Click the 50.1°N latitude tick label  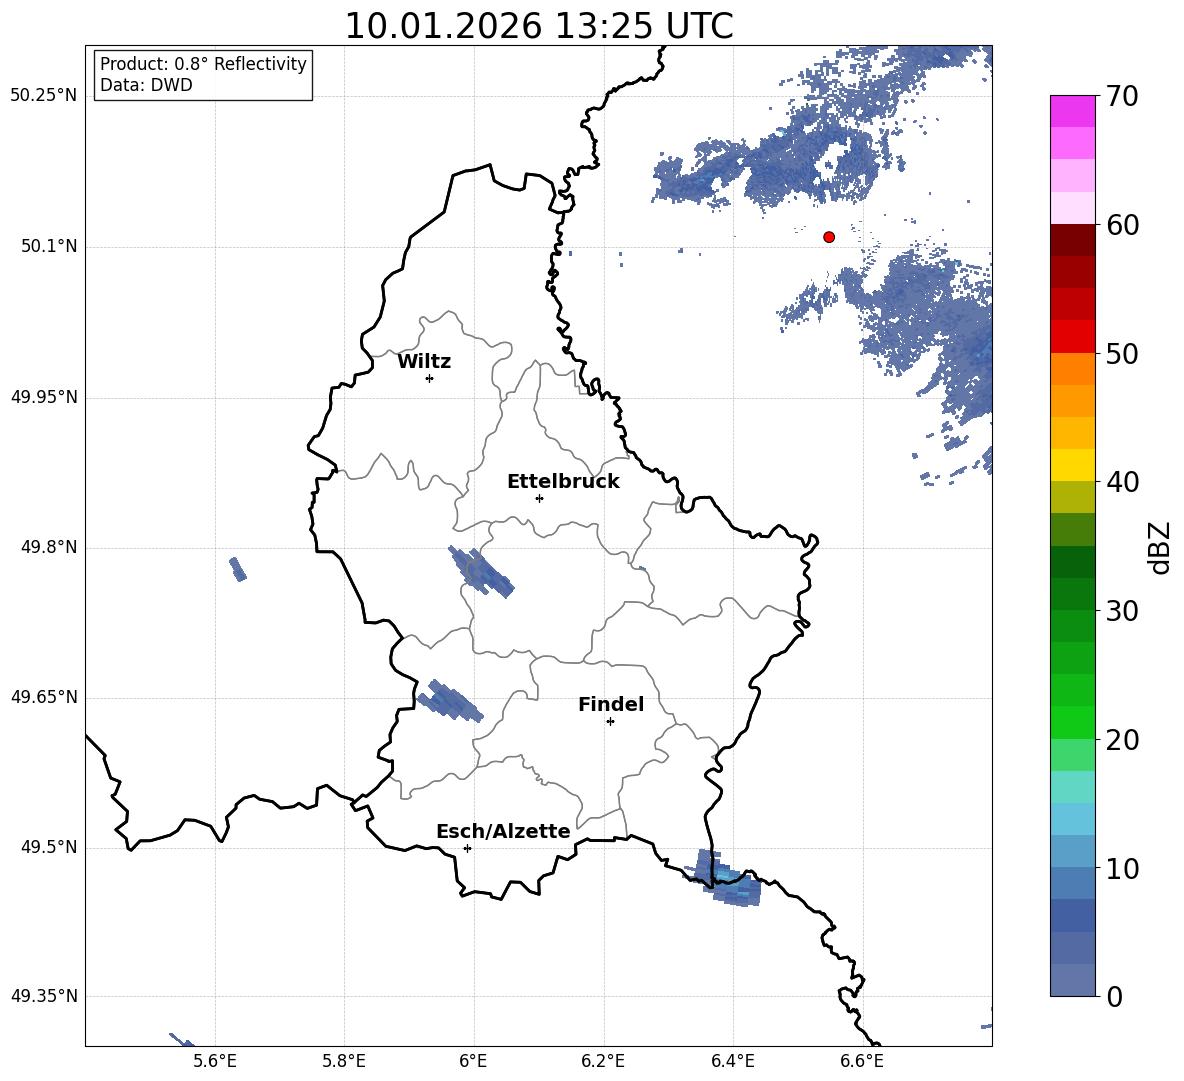[x=49, y=246]
